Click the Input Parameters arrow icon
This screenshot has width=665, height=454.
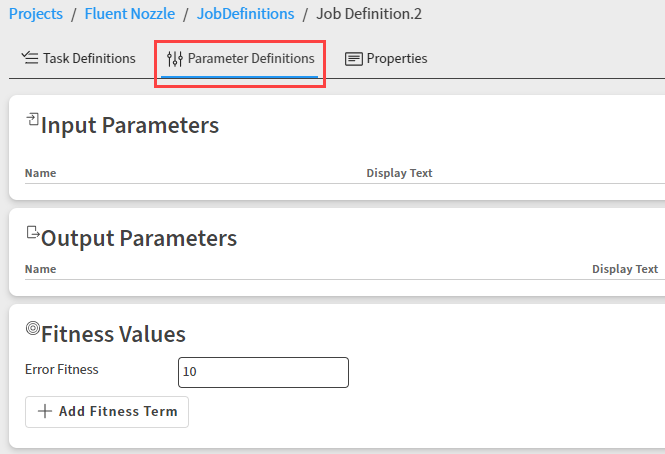coord(32,120)
